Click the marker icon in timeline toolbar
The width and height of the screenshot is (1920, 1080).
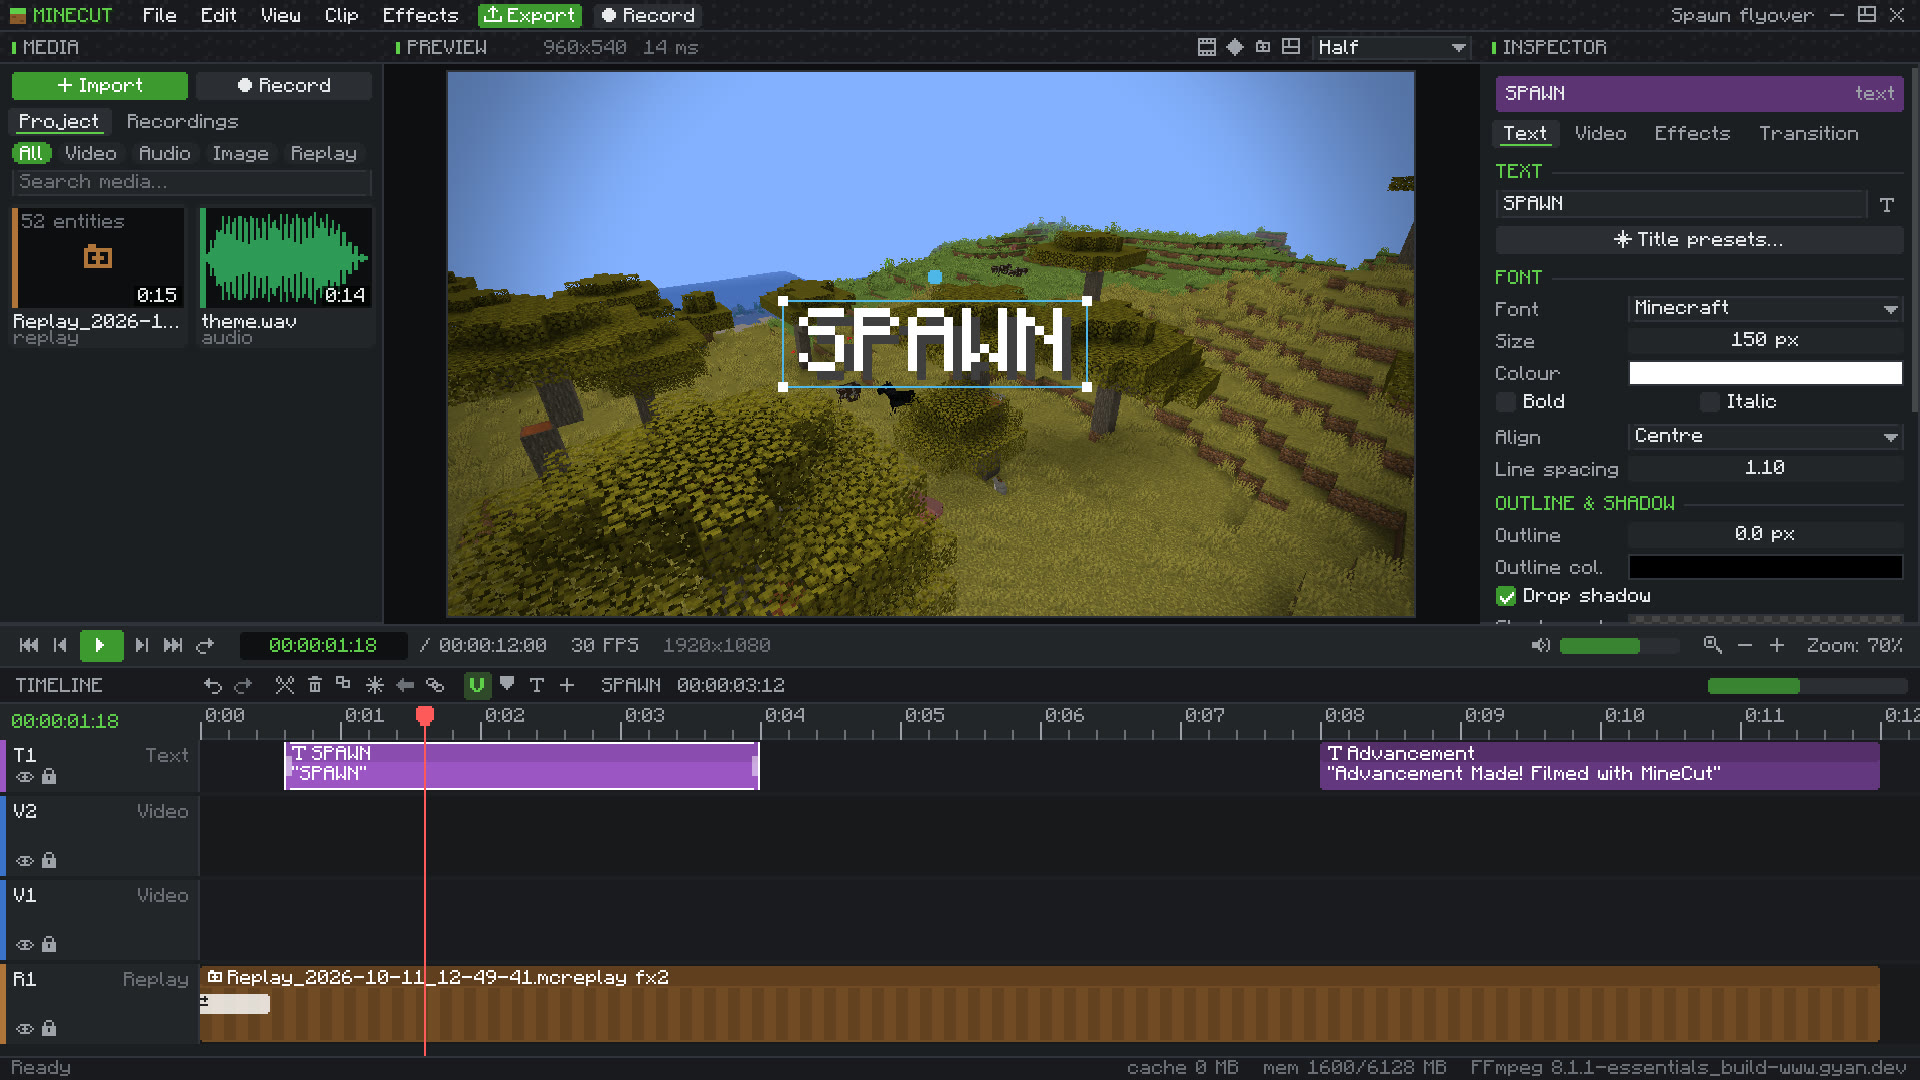point(507,684)
